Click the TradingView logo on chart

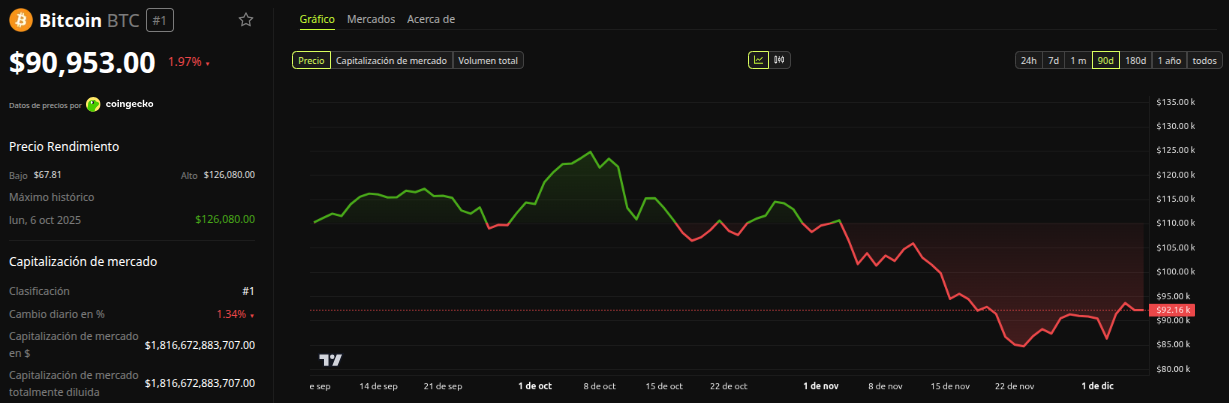coord(331,360)
